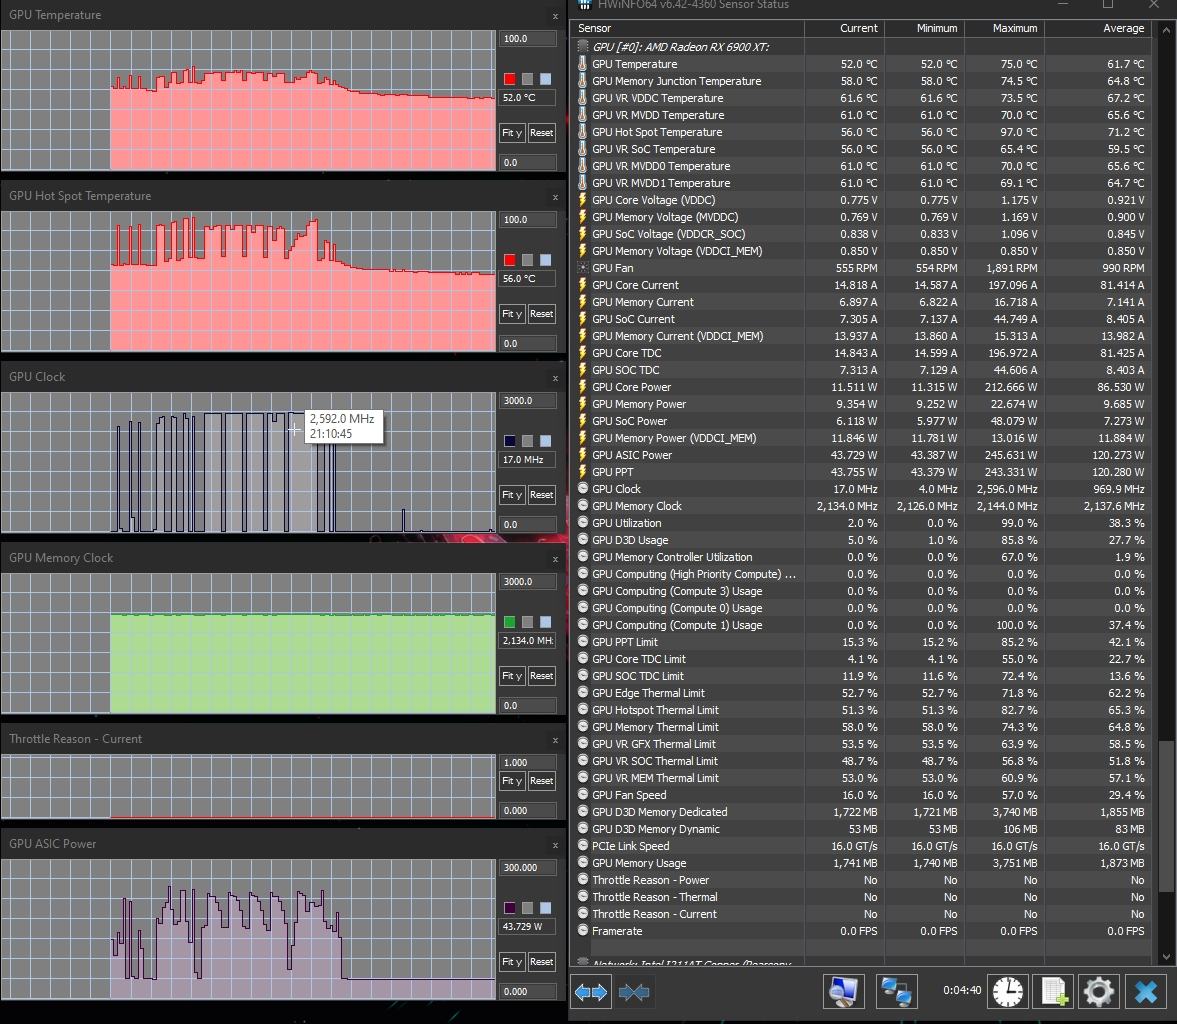Click Fit y in GPU Temperature graph

[x=512, y=133]
